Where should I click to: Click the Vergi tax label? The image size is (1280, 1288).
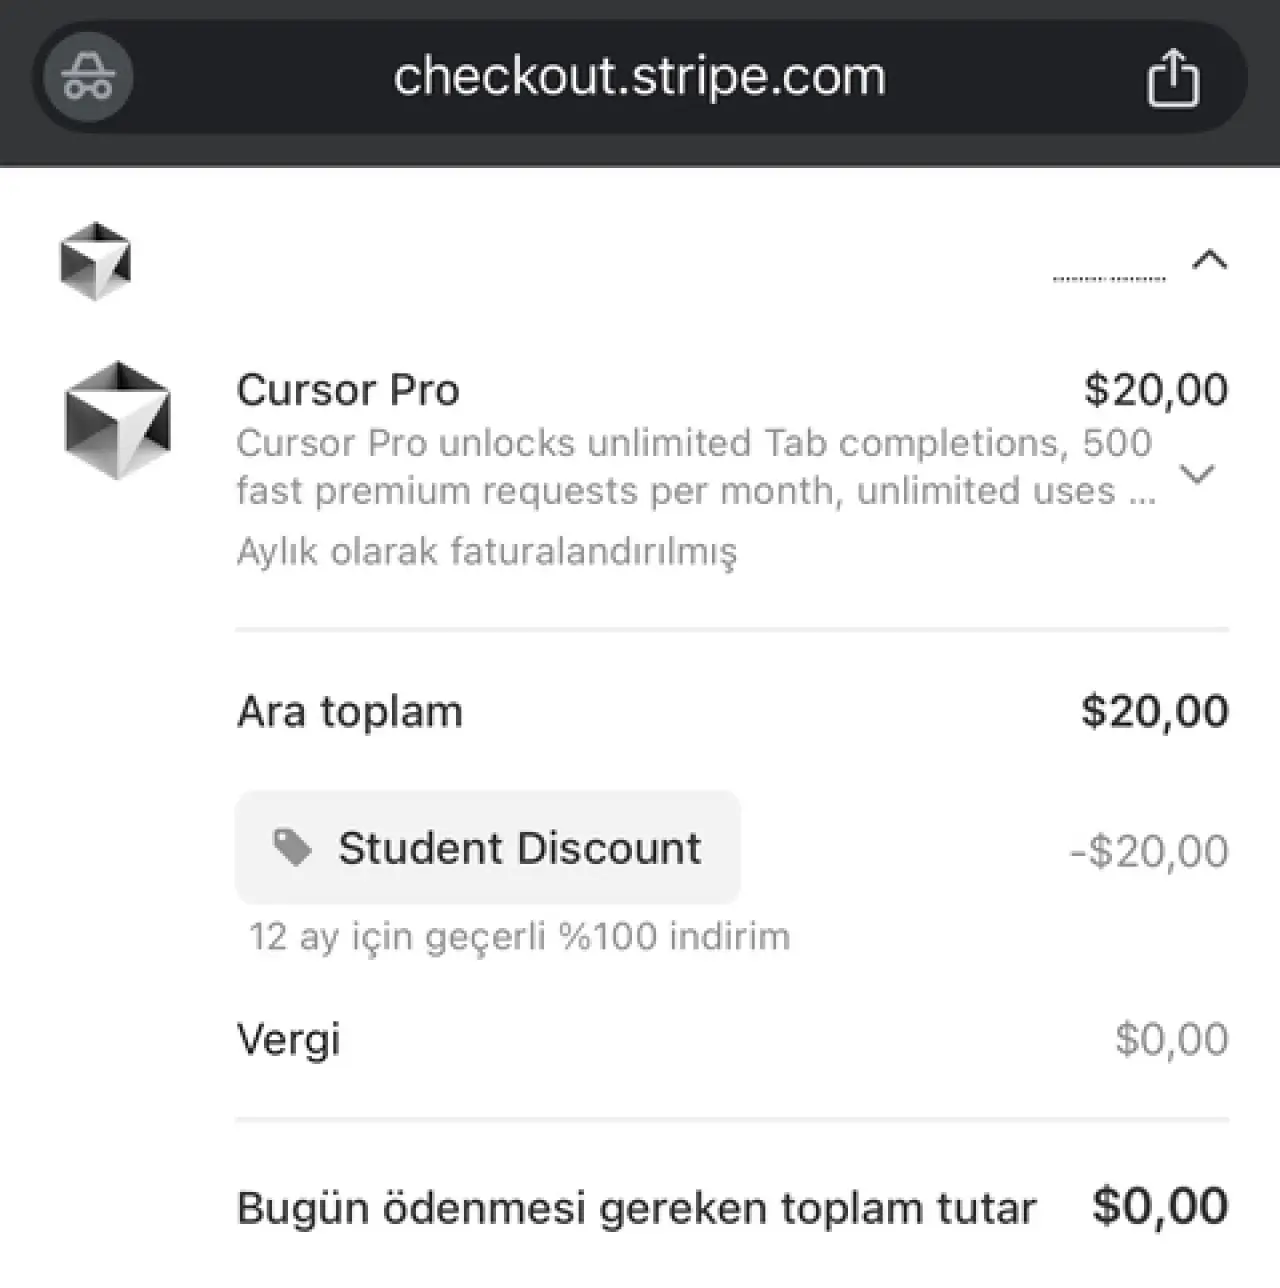pos(289,1039)
